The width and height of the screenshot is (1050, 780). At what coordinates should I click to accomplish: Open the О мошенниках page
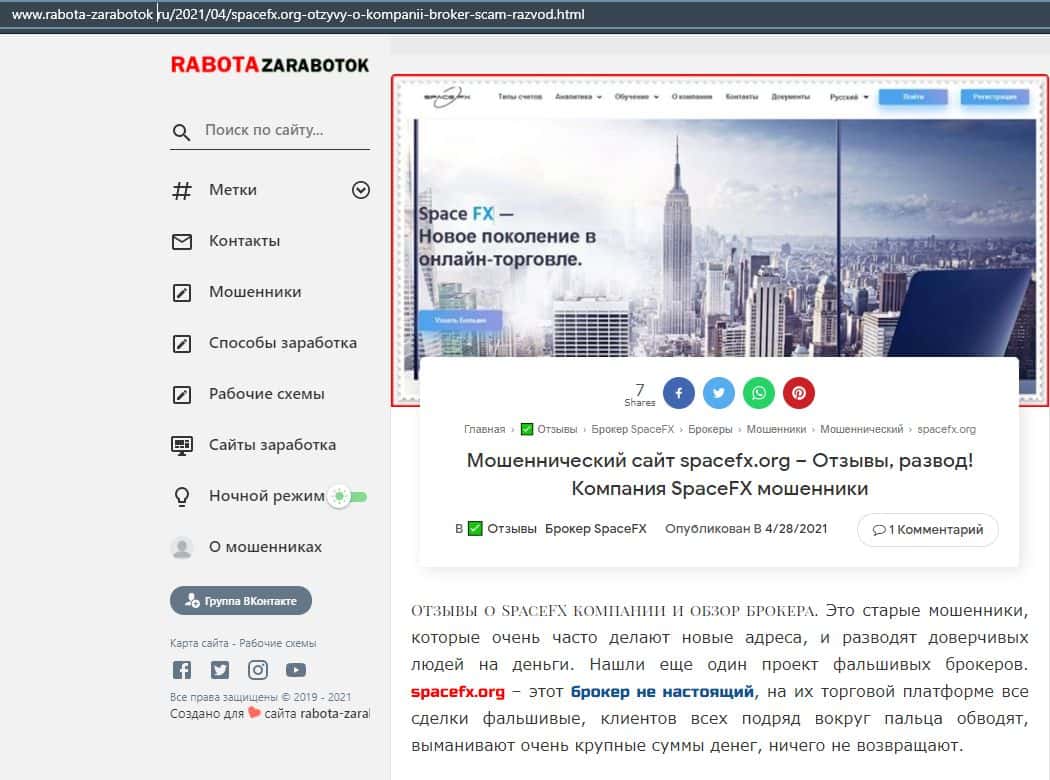click(265, 547)
